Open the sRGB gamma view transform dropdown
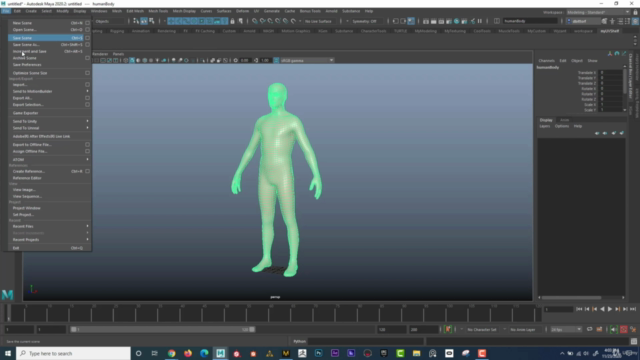The height and width of the screenshot is (360, 640). coord(307,60)
